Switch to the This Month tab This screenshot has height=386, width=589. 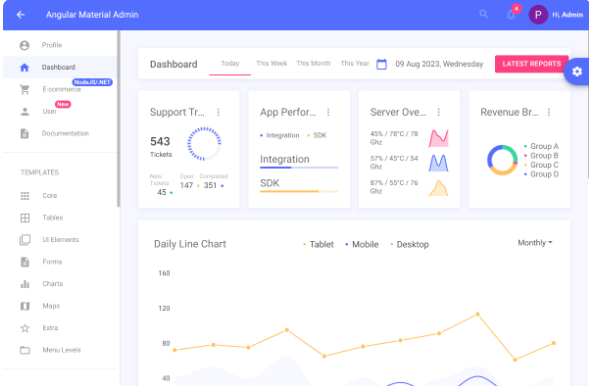(x=313, y=63)
